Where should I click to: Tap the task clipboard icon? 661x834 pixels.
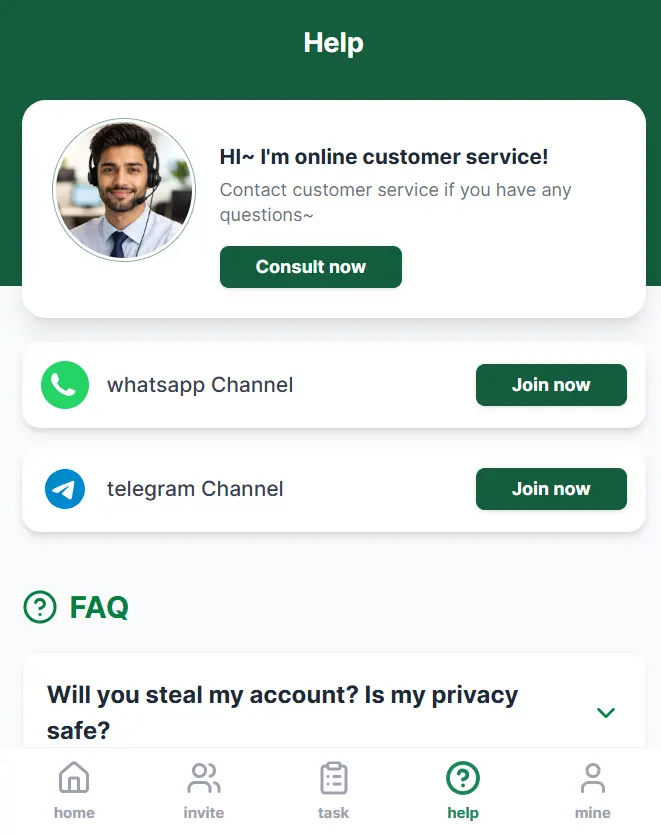pyautogui.click(x=333, y=777)
